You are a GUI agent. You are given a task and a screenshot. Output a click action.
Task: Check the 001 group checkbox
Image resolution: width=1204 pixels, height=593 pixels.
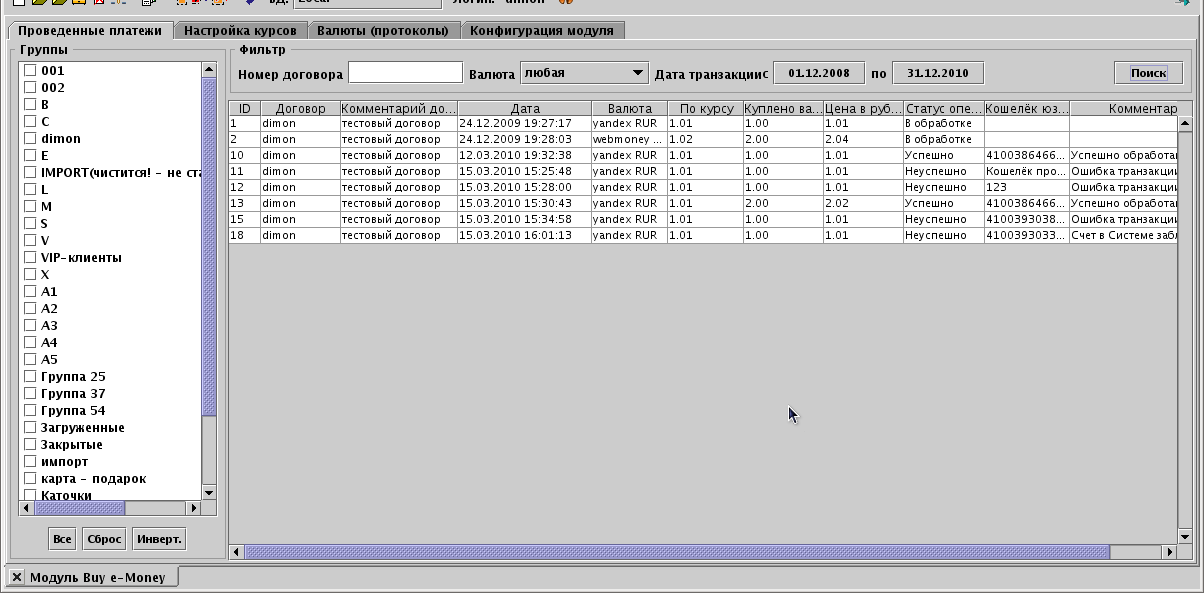(30, 70)
